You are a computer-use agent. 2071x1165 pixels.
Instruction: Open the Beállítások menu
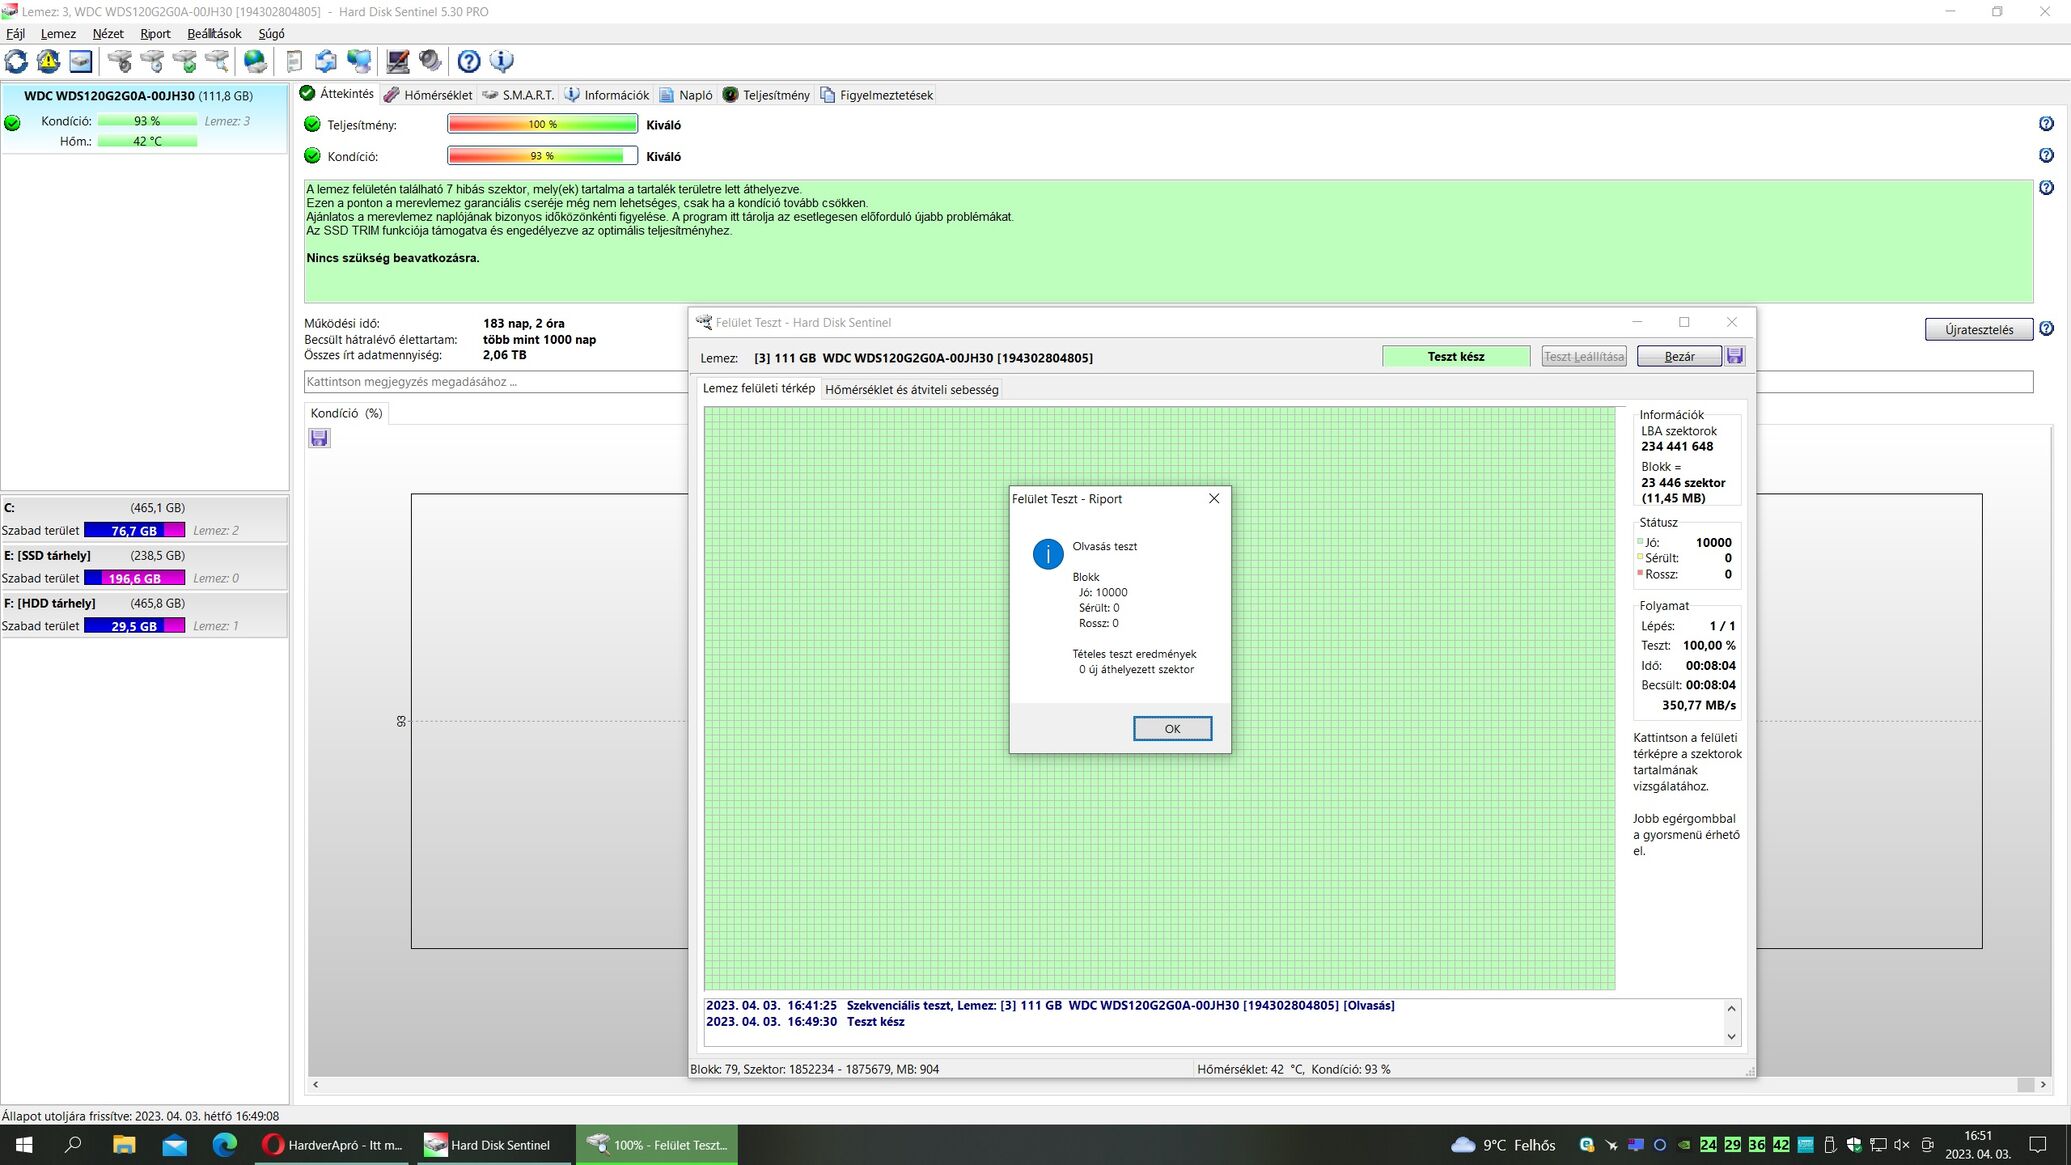pos(214,34)
